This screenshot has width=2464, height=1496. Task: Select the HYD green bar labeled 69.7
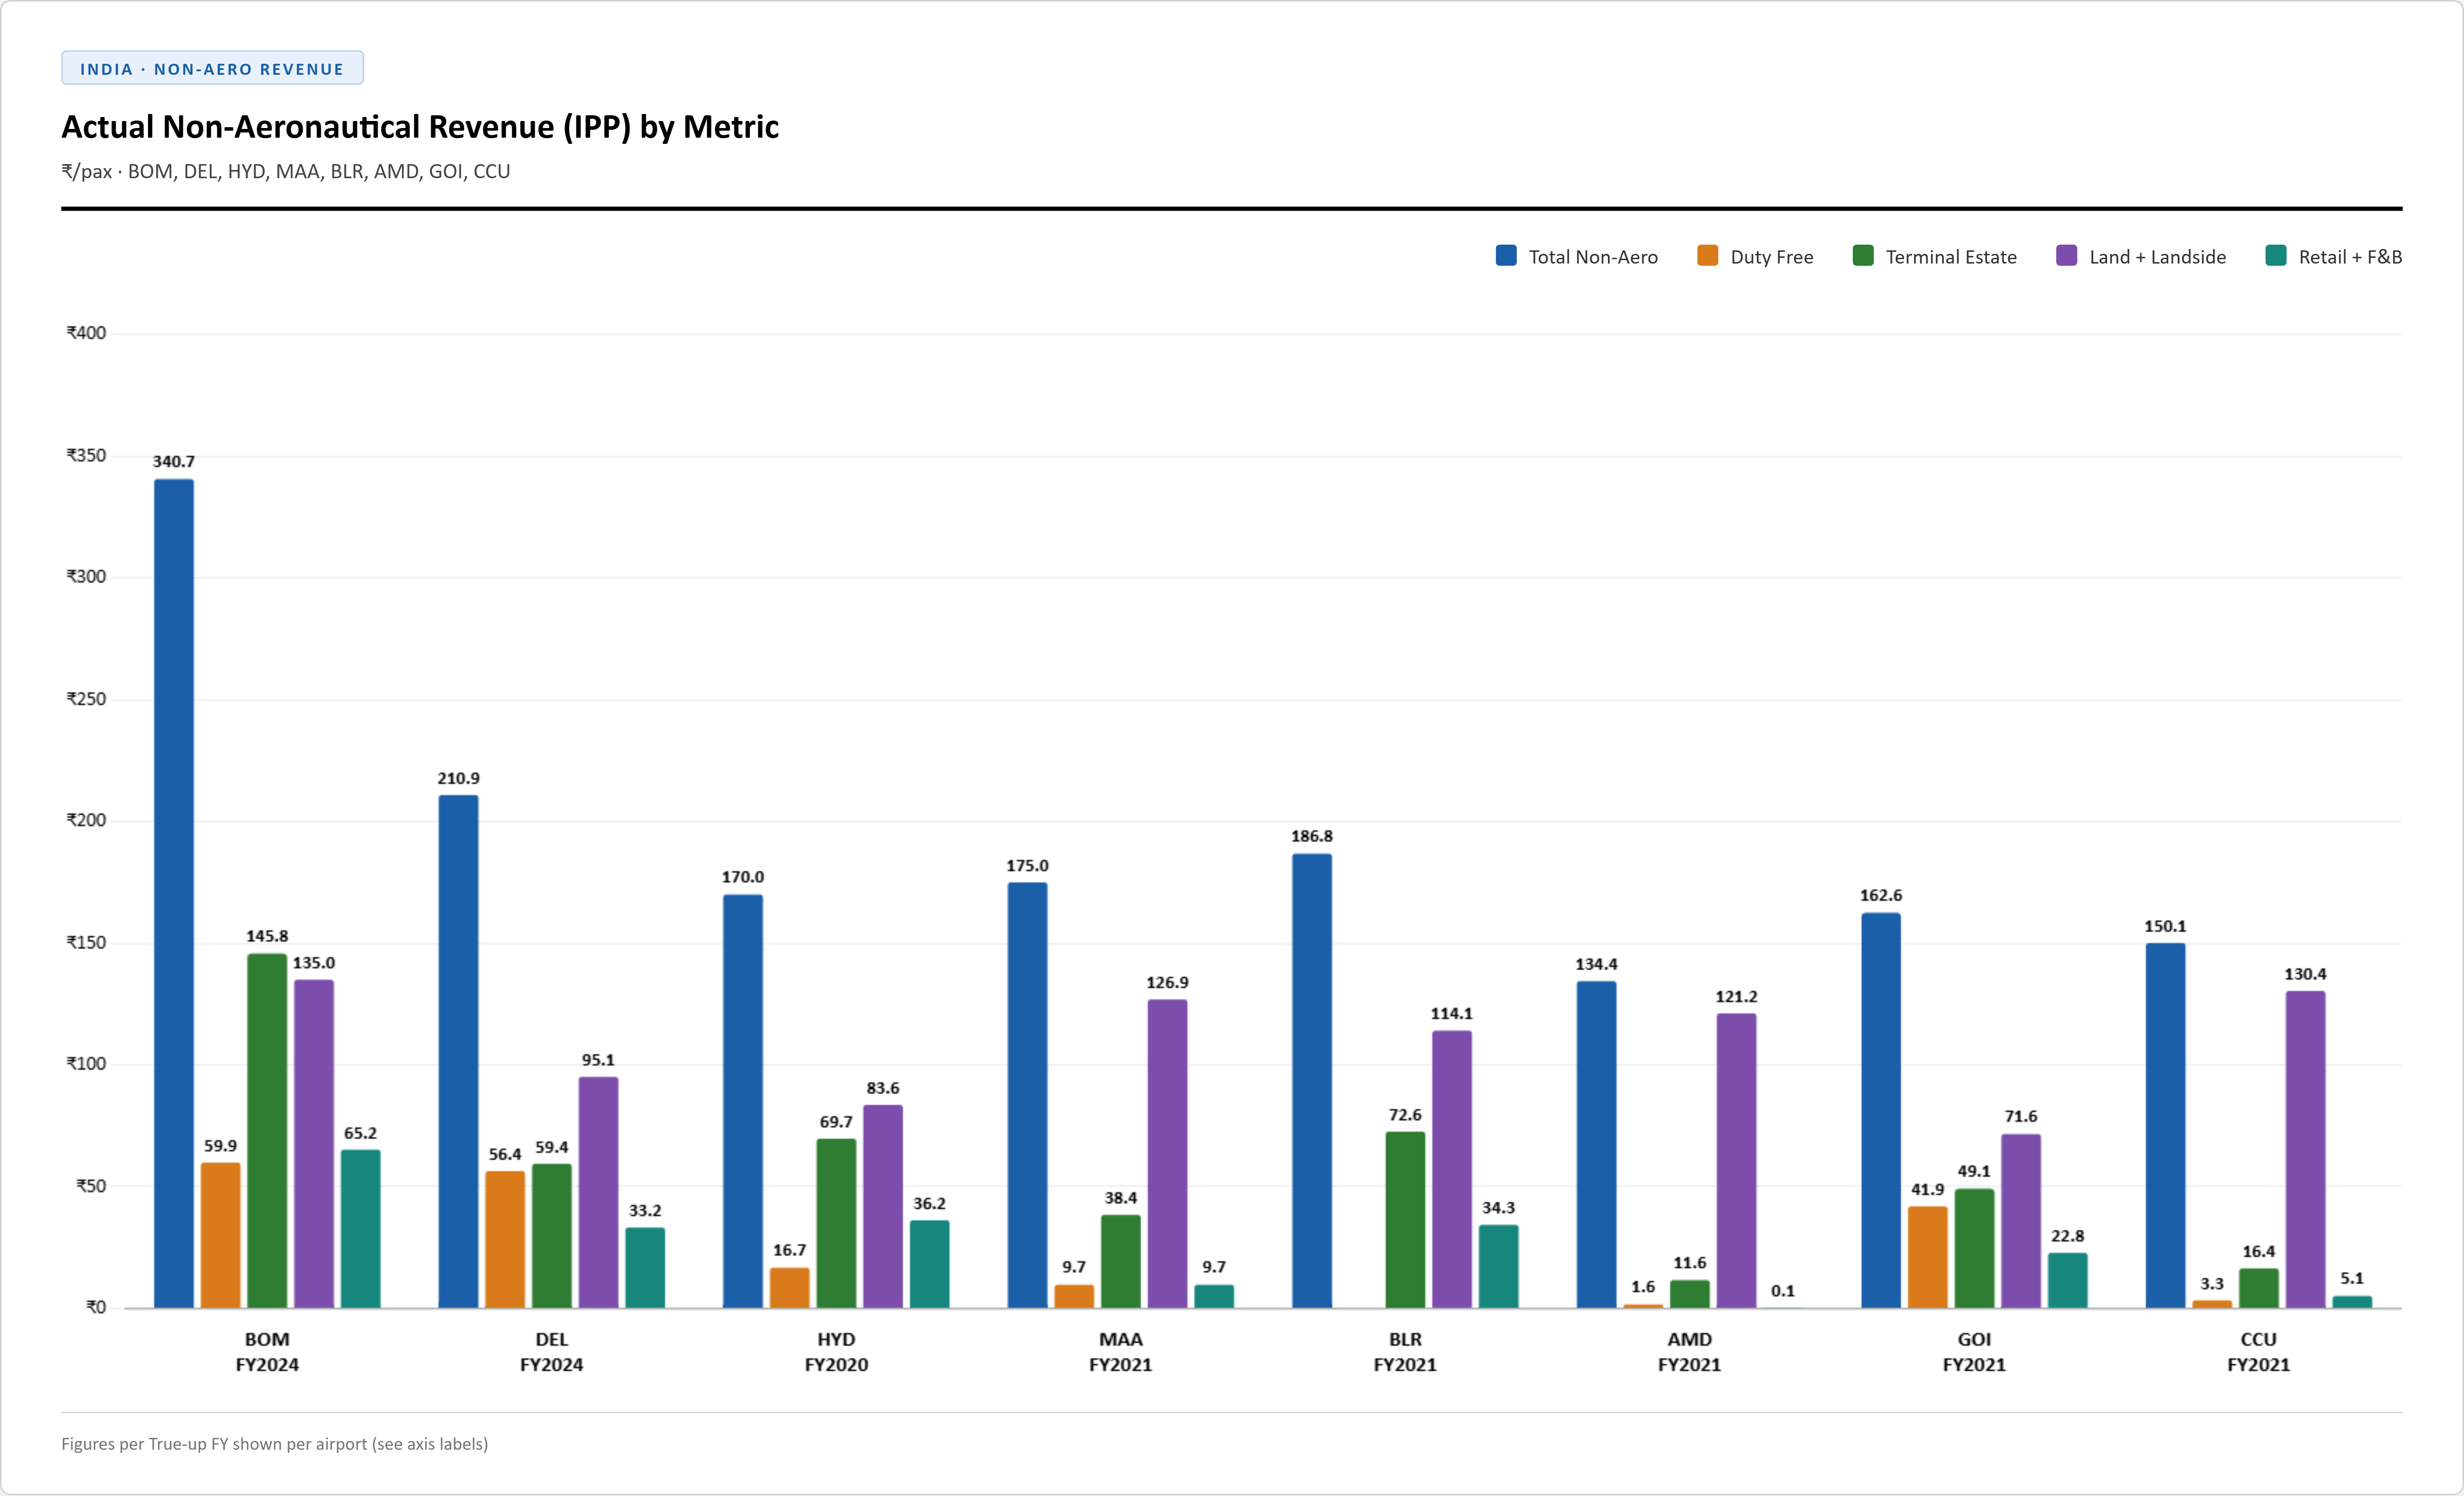(836, 1223)
